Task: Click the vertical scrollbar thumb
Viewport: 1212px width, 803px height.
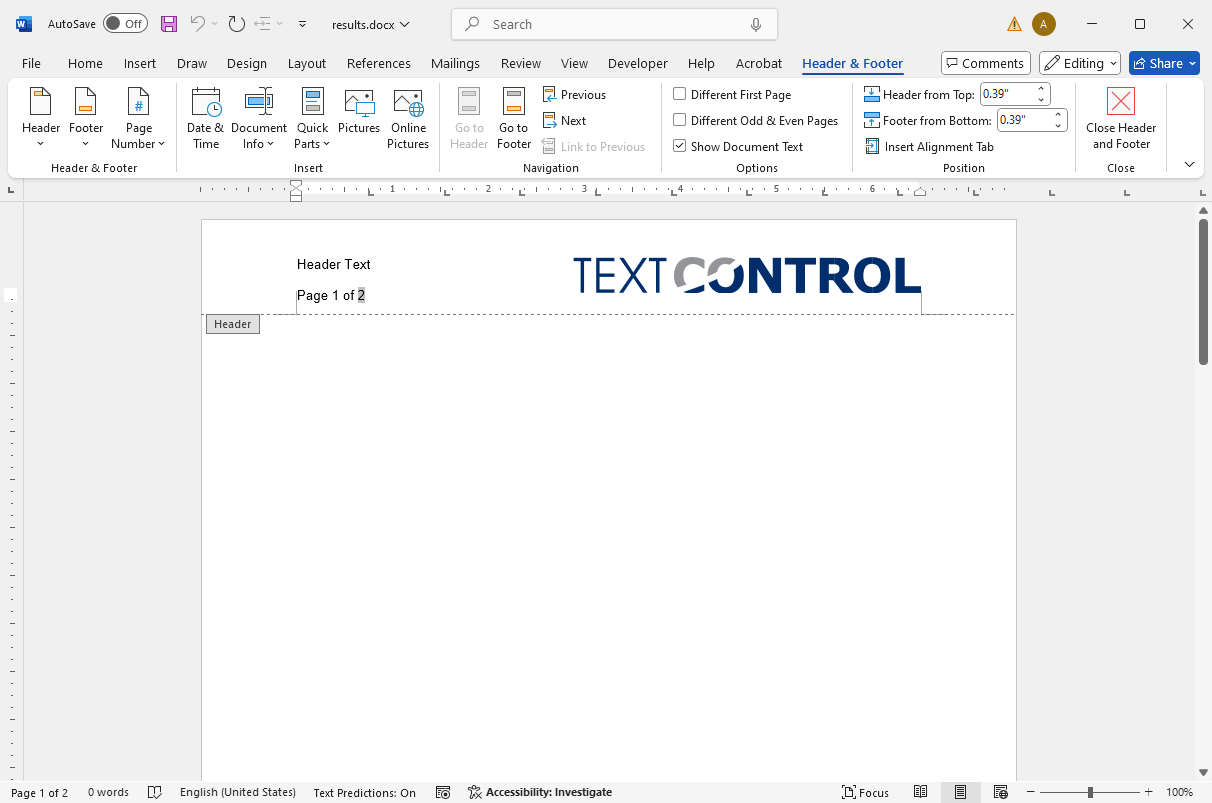Action: tap(1203, 291)
